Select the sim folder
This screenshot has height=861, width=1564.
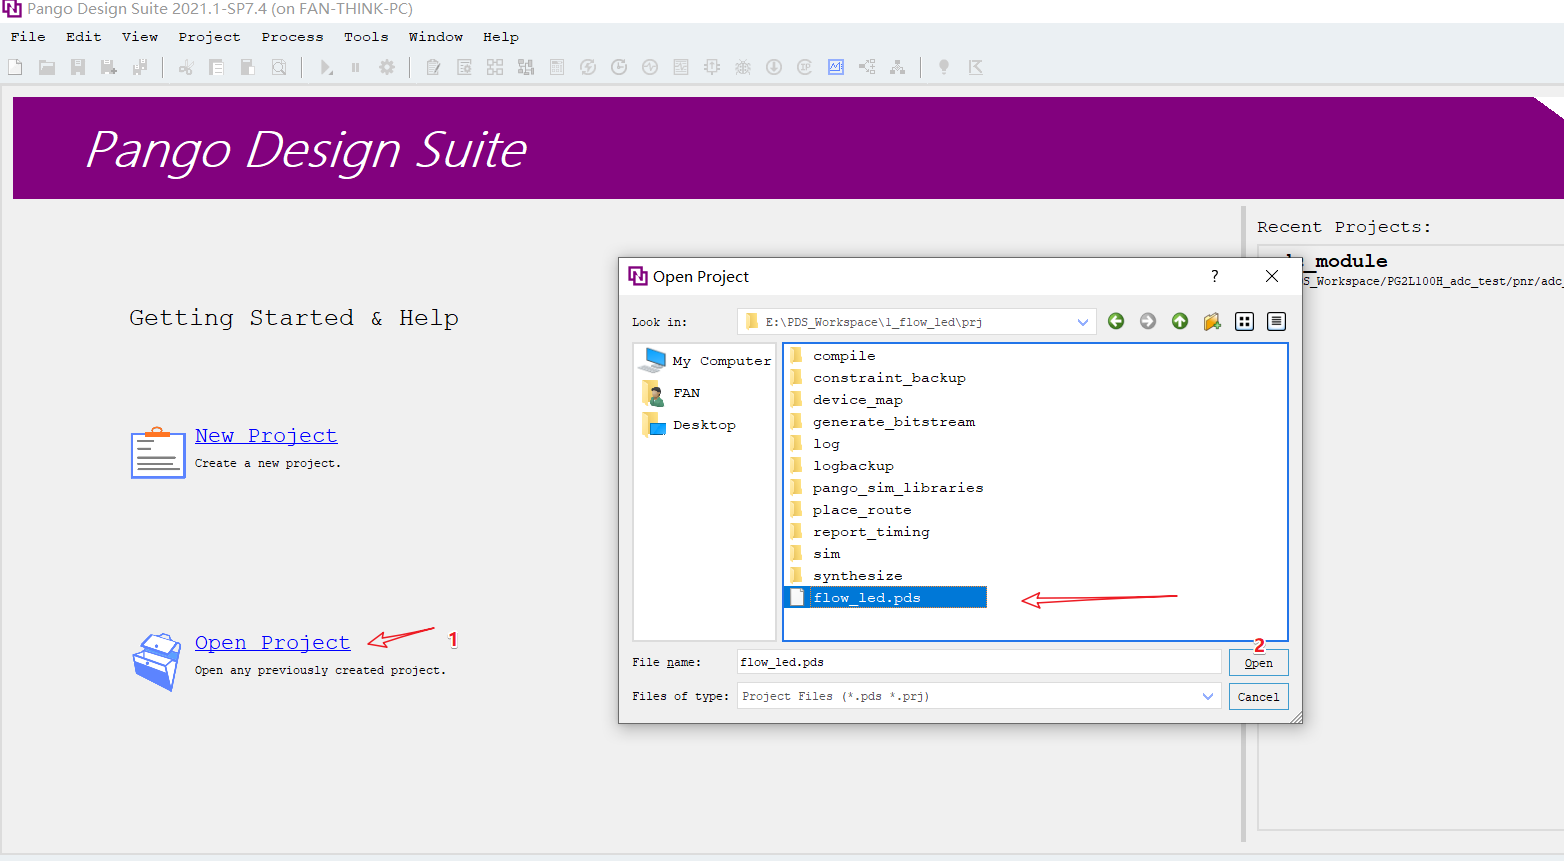pos(814,554)
